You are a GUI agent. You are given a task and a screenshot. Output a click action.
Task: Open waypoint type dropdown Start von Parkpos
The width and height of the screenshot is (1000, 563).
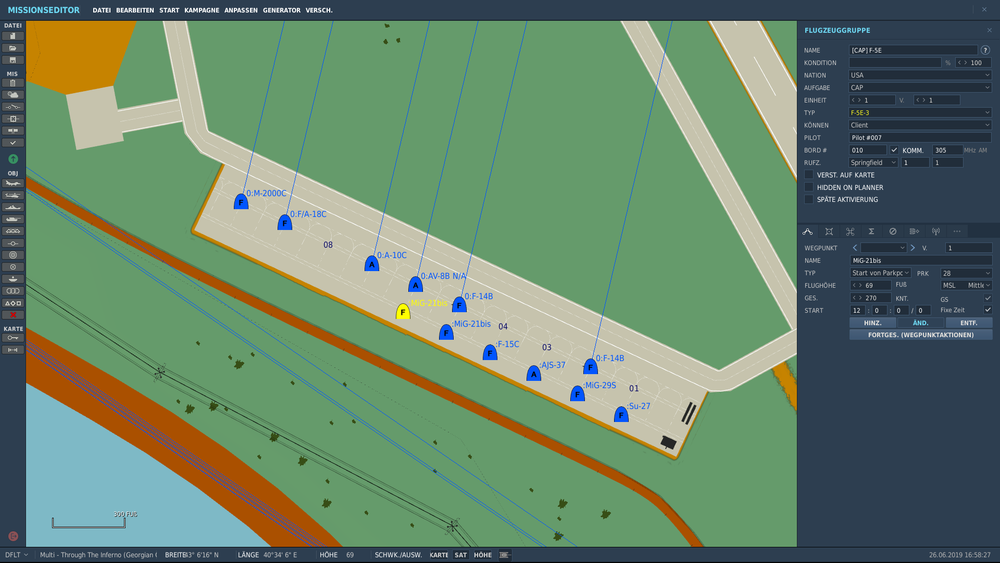tap(880, 273)
